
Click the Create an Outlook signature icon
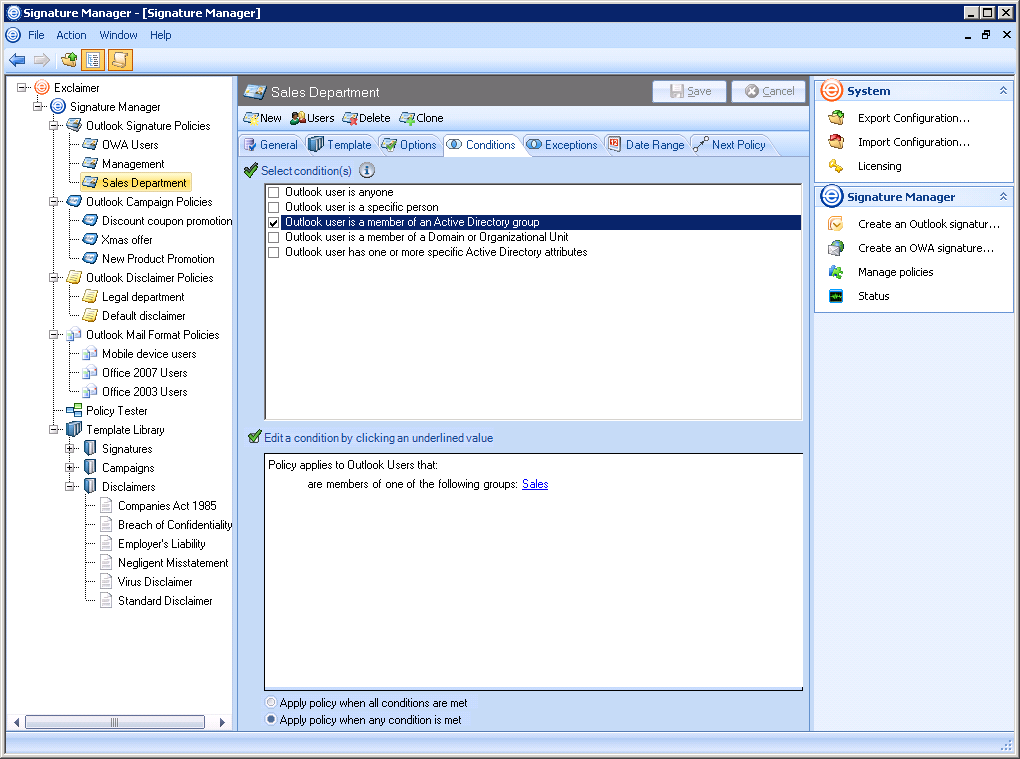[836, 224]
